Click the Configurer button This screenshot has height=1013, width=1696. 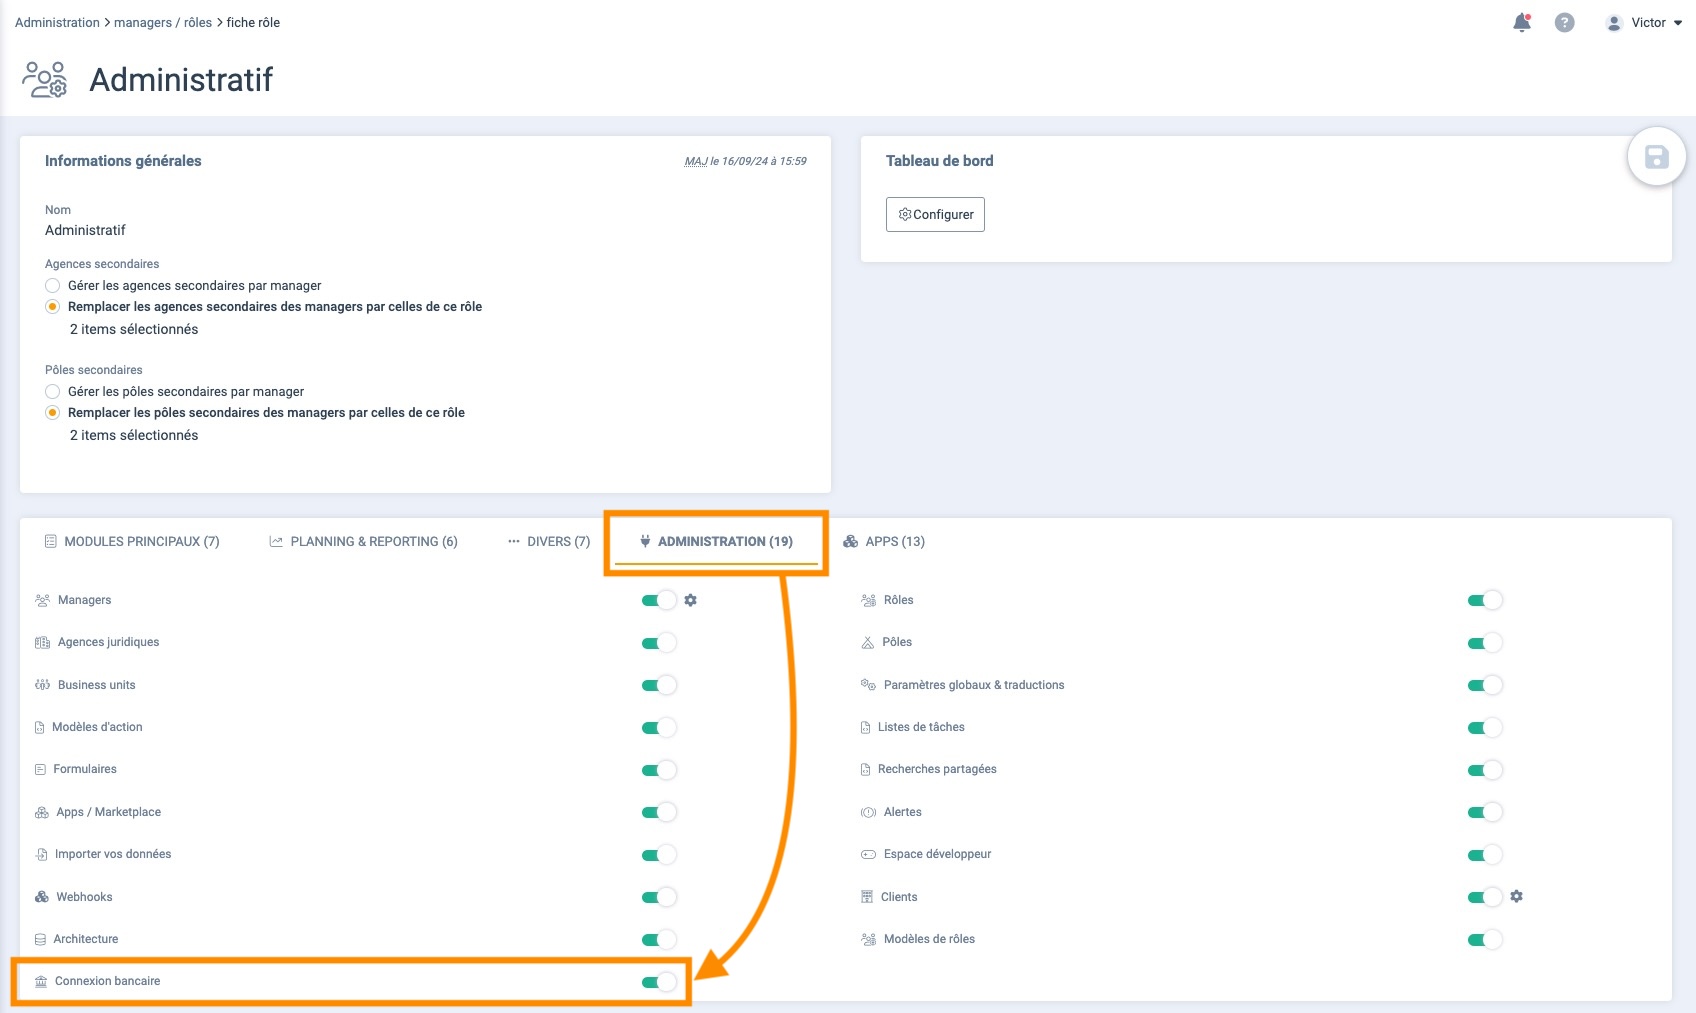(x=935, y=215)
